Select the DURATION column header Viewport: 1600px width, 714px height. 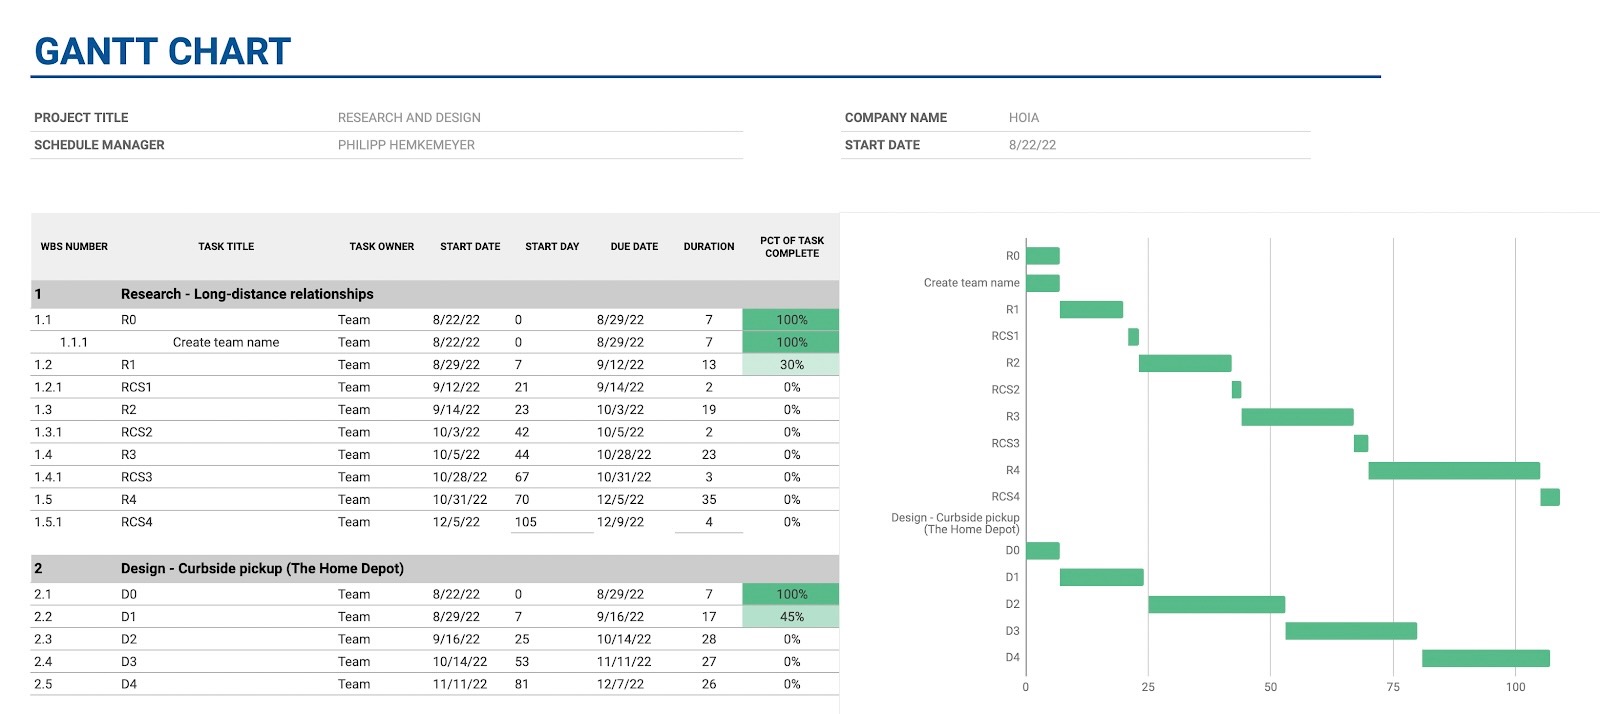pos(708,246)
